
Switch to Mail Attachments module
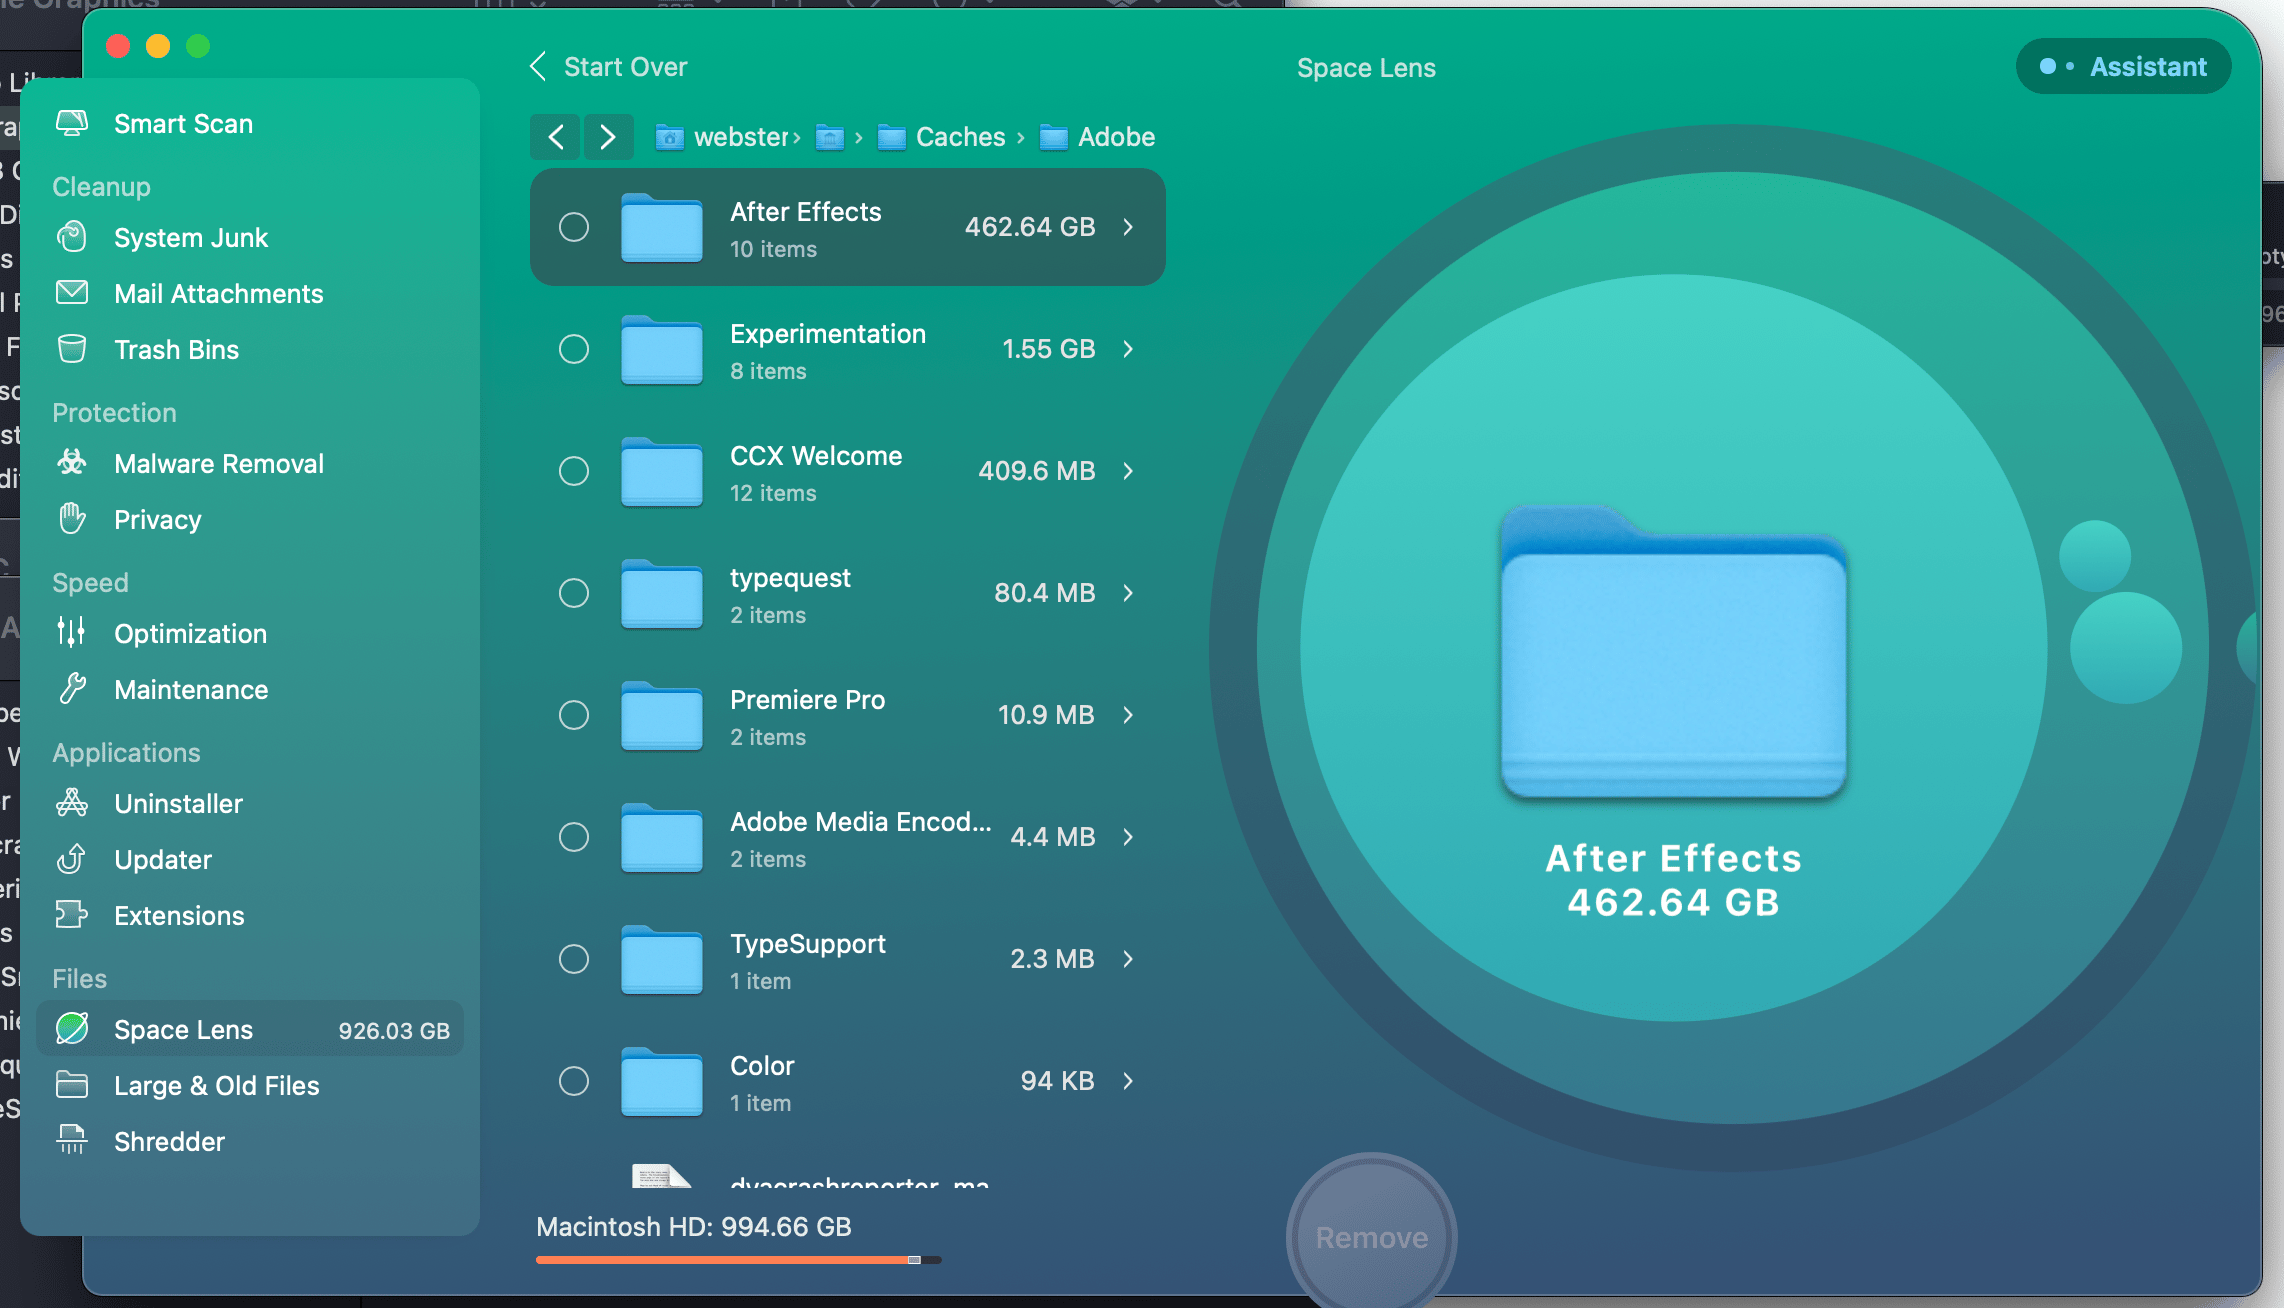(218, 293)
